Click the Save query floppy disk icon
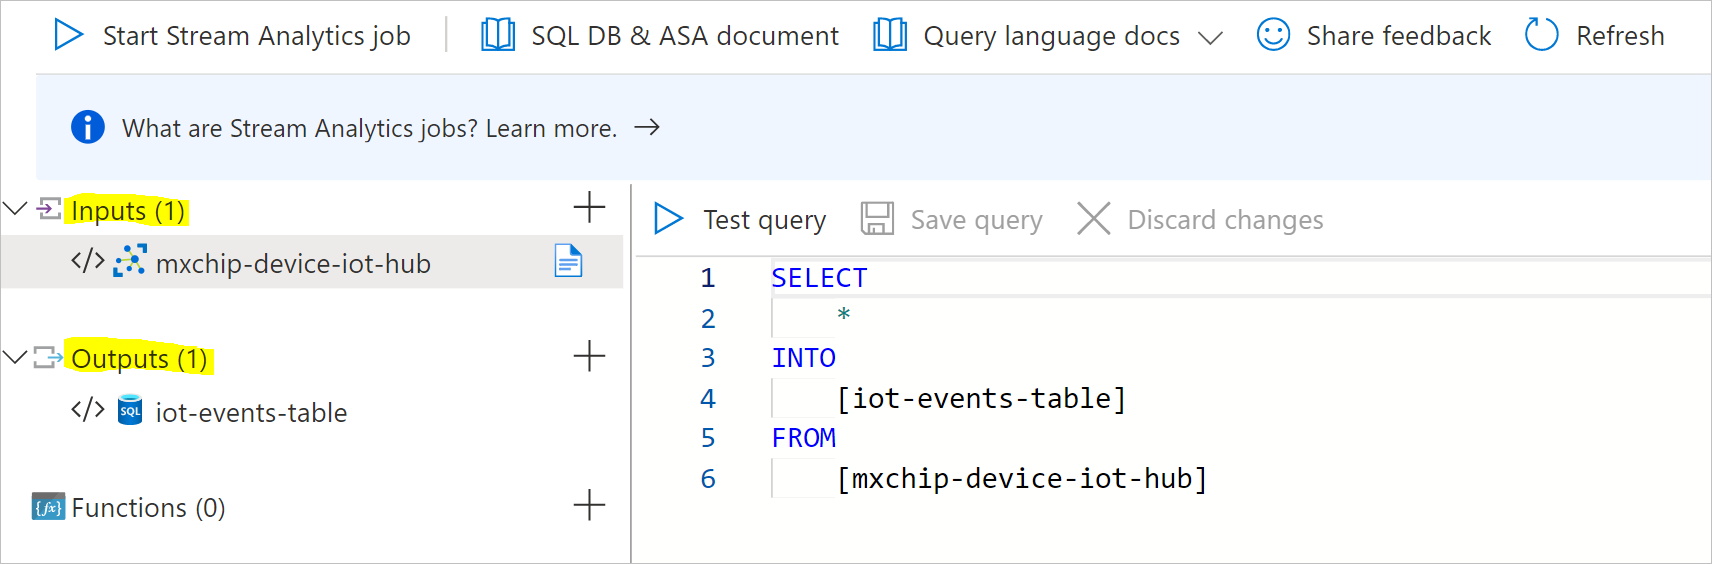The height and width of the screenshot is (564, 1712). pos(877,218)
